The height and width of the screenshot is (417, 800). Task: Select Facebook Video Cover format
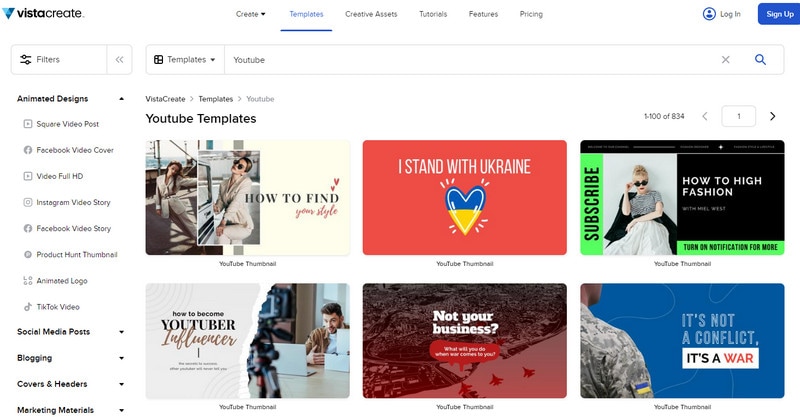75,150
